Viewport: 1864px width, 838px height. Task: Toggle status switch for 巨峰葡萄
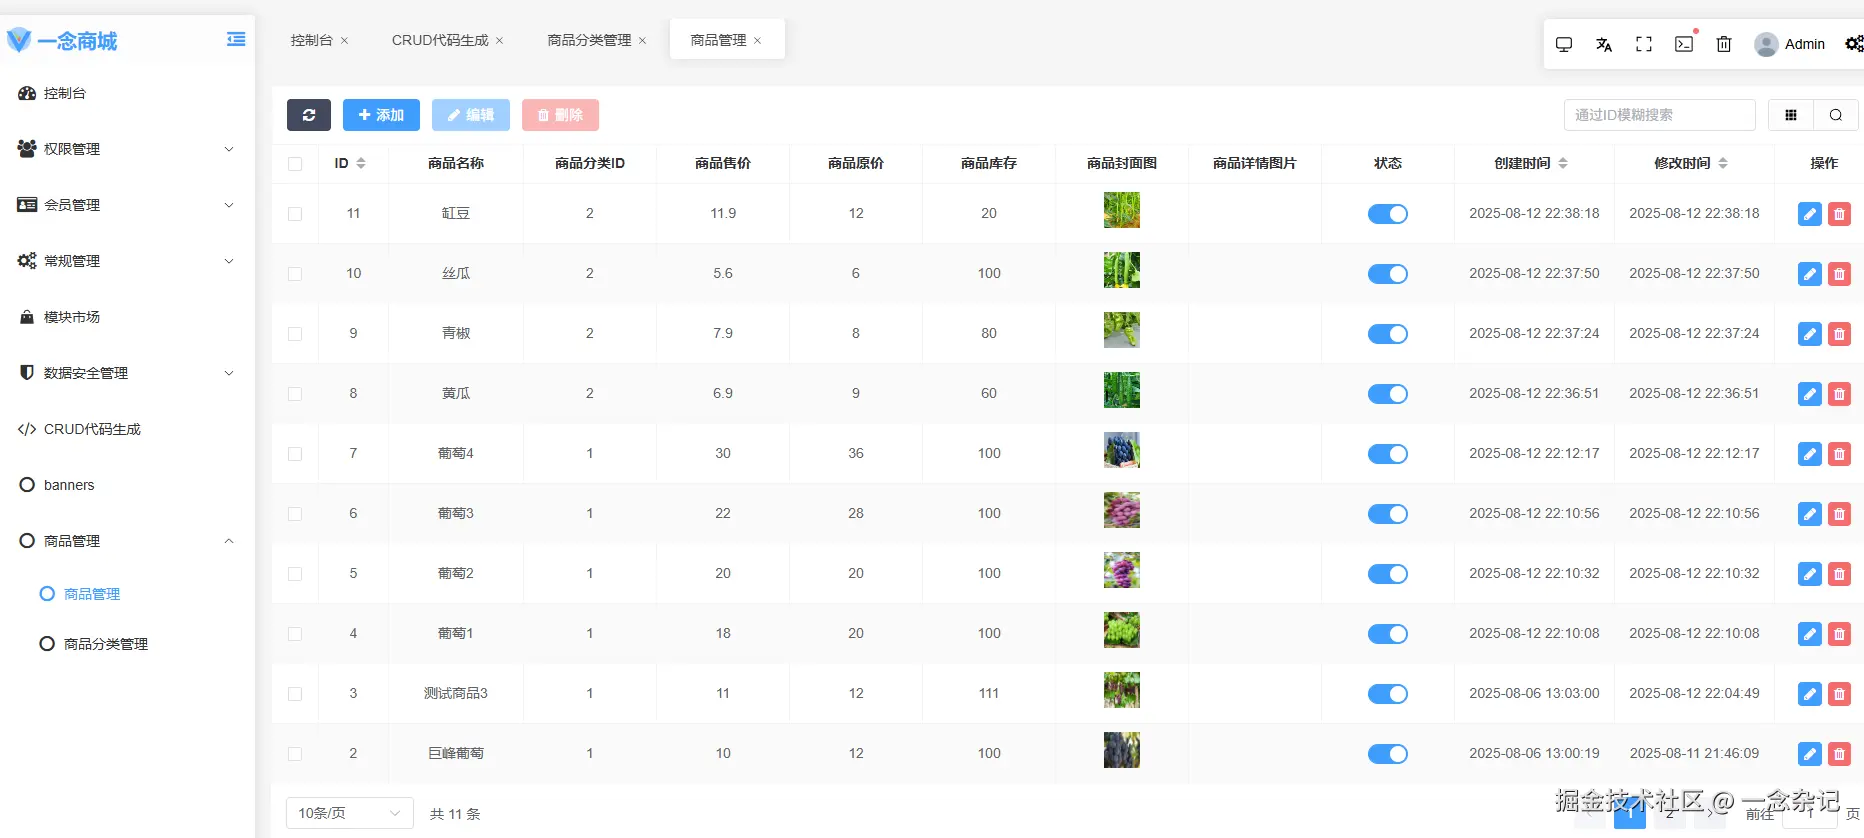point(1387,754)
